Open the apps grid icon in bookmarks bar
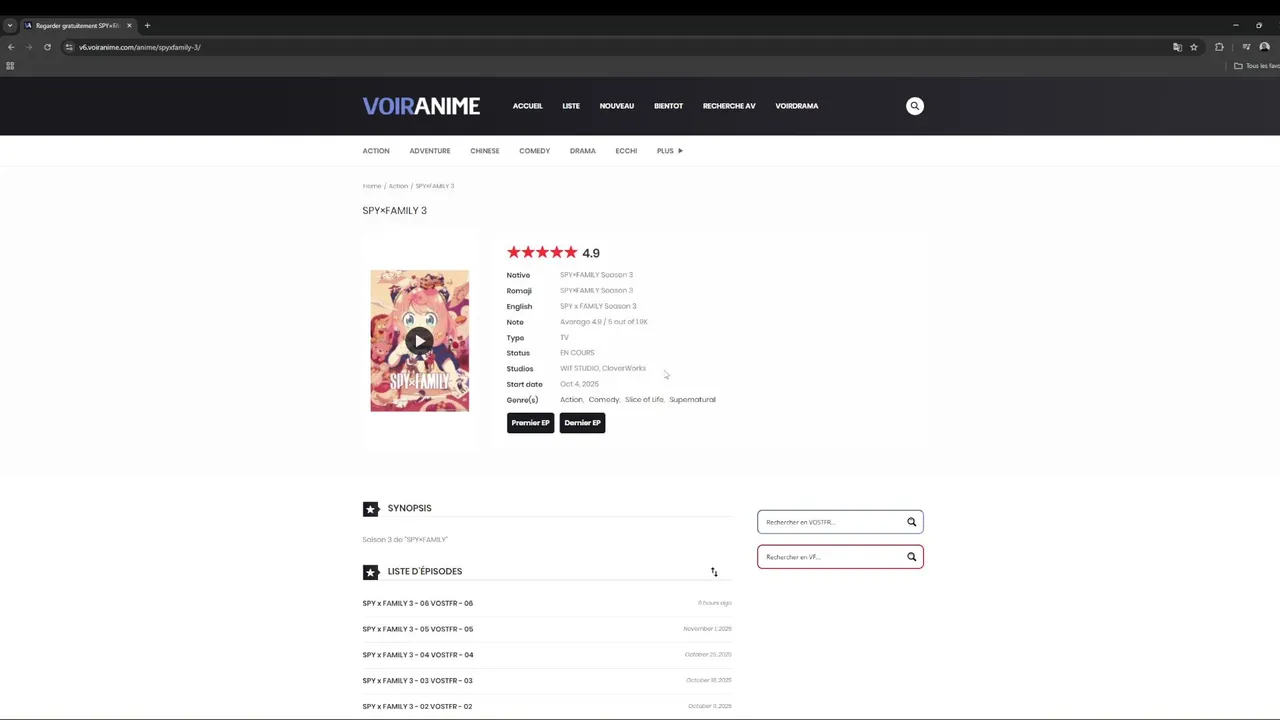The width and height of the screenshot is (1280, 720). pyautogui.click(x=10, y=66)
